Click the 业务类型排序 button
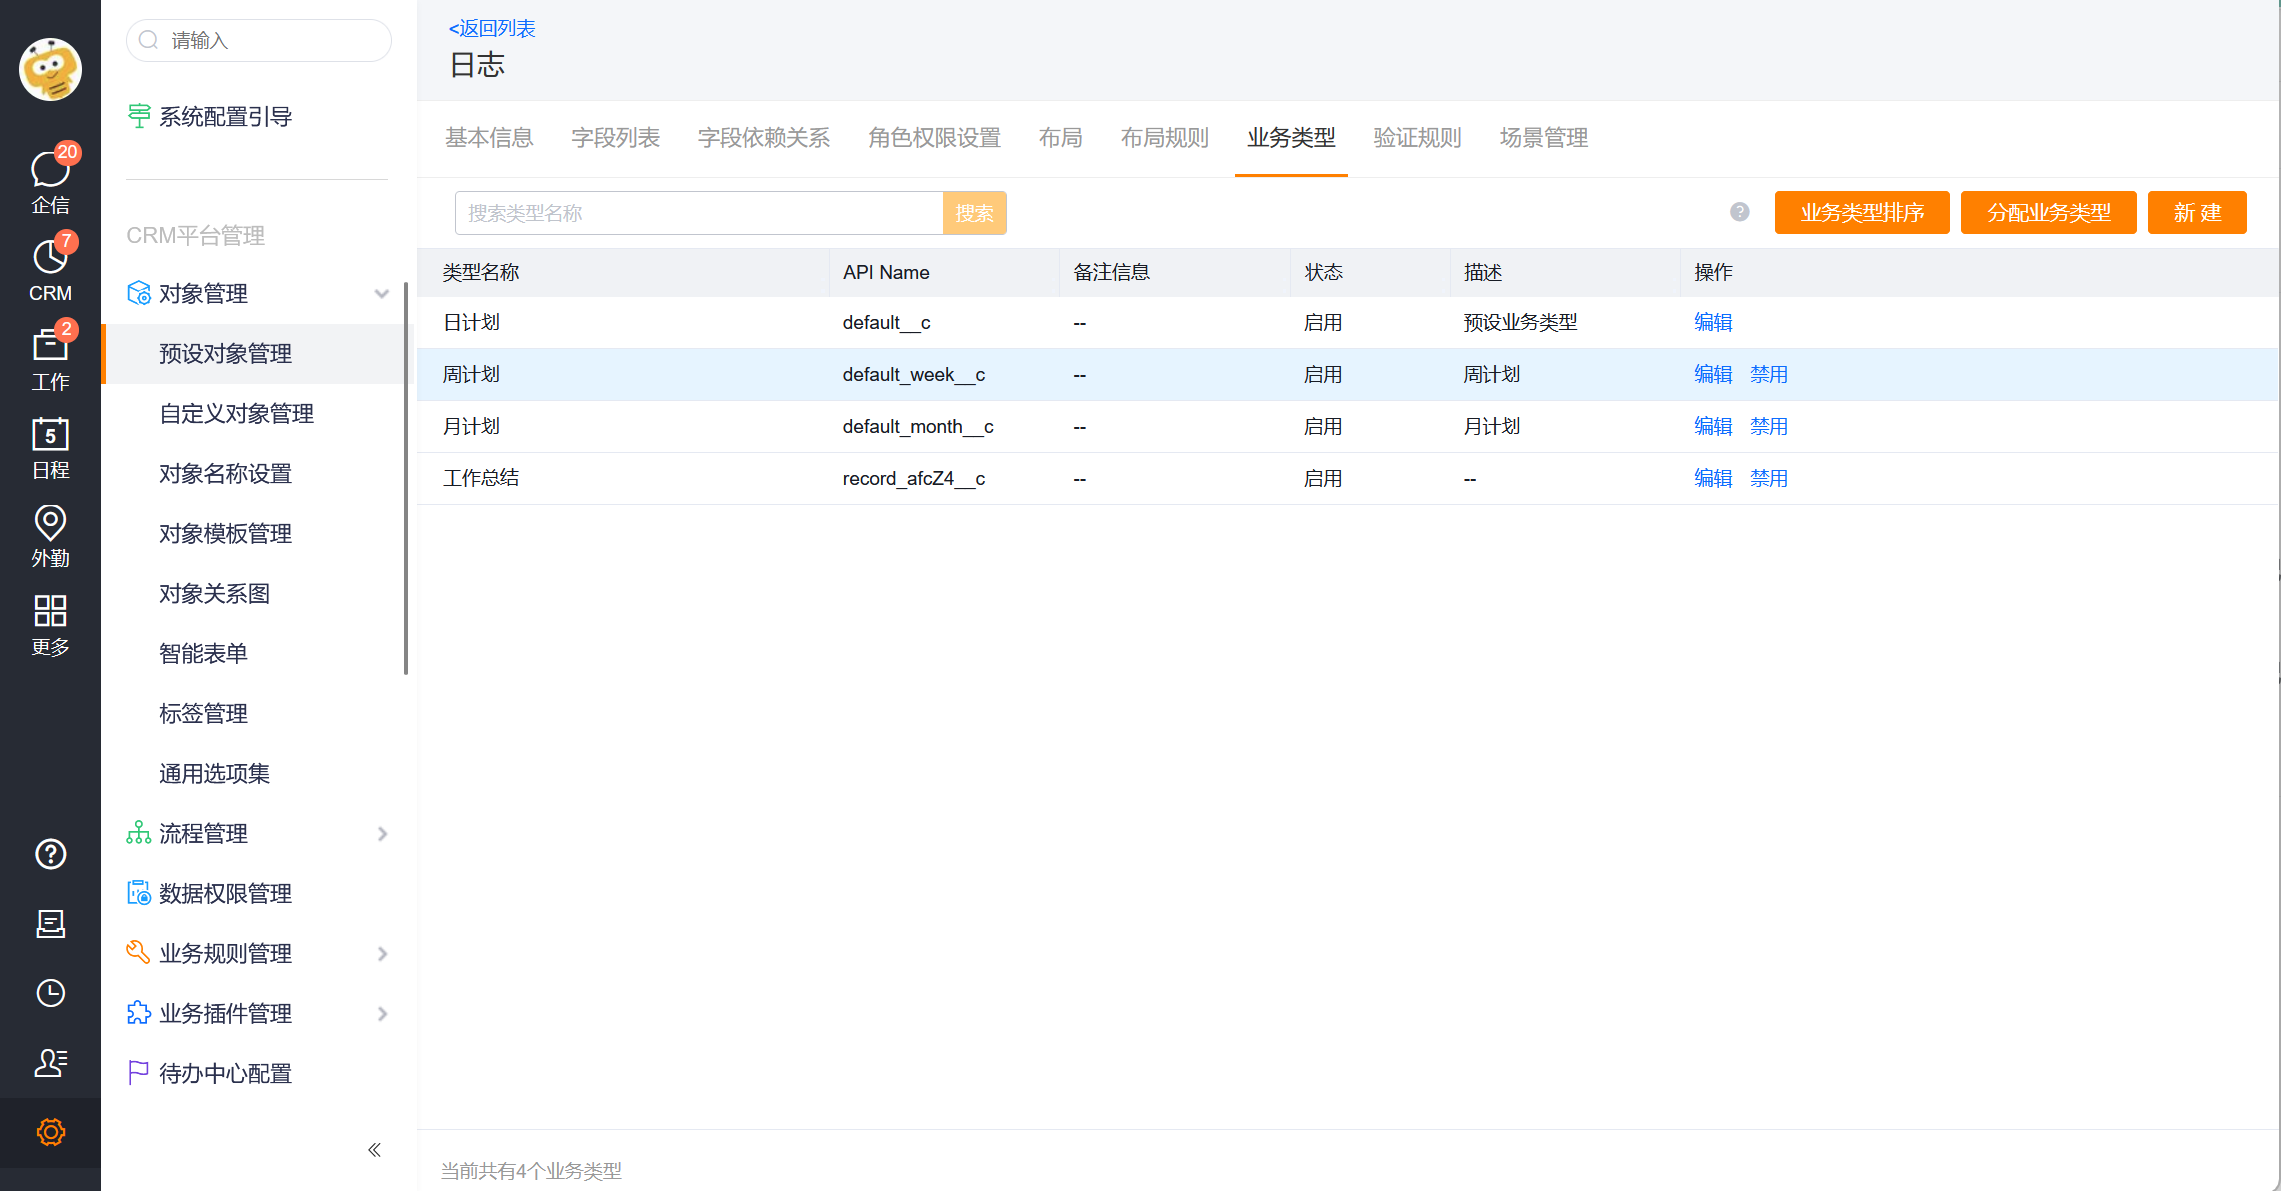The image size is (2281, 1191). [x=1862, y=212]
